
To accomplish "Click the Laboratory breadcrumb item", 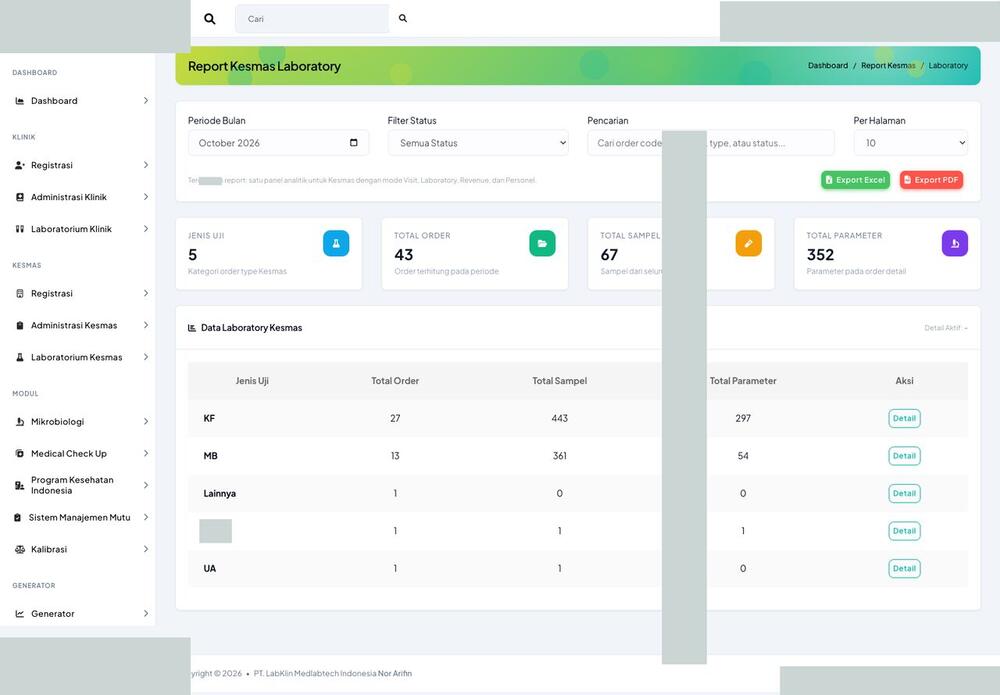I will point(948,66).
